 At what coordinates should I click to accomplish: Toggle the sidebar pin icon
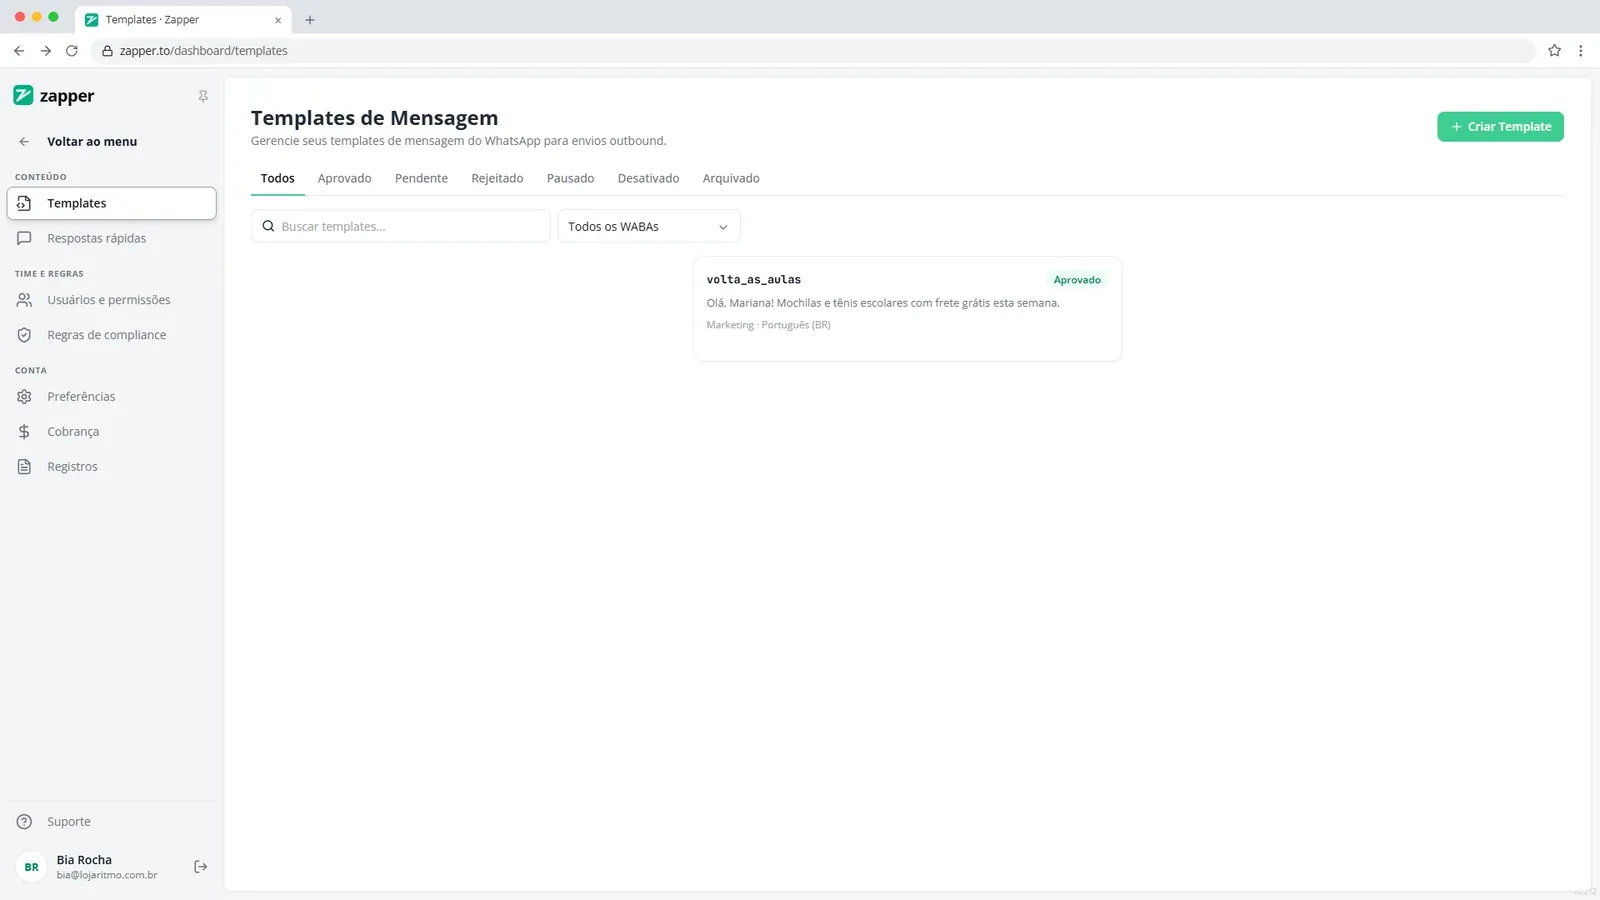click(203, 96)
